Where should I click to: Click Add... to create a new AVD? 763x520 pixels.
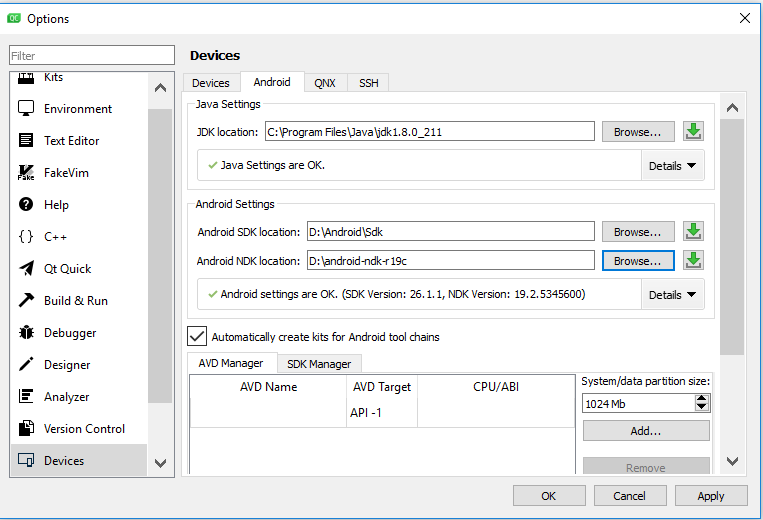(x=645, y=431)
